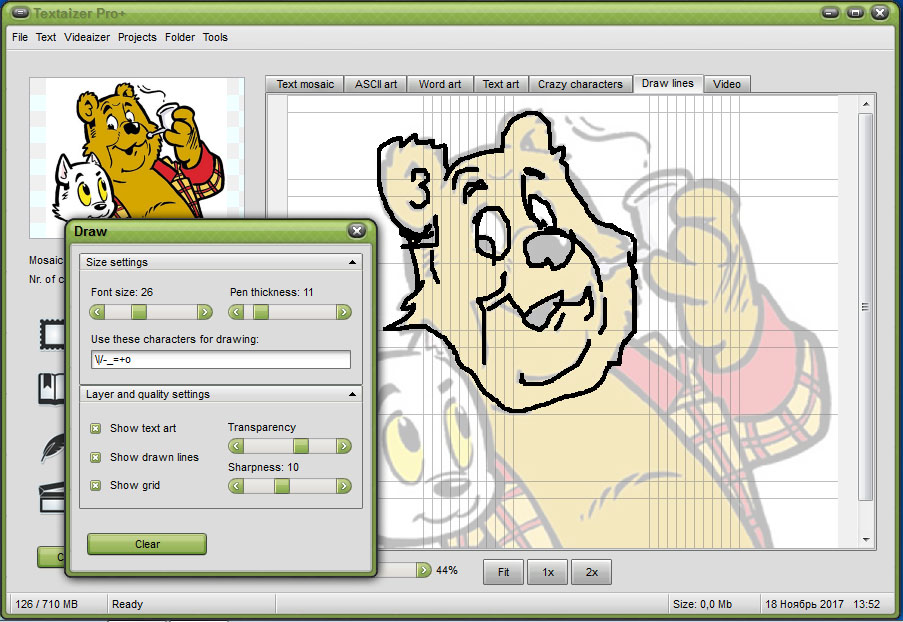The width and height of the screenshot is (903, 622).
Task: Click the 126 / 710 MB memory status
Action: 47,604
